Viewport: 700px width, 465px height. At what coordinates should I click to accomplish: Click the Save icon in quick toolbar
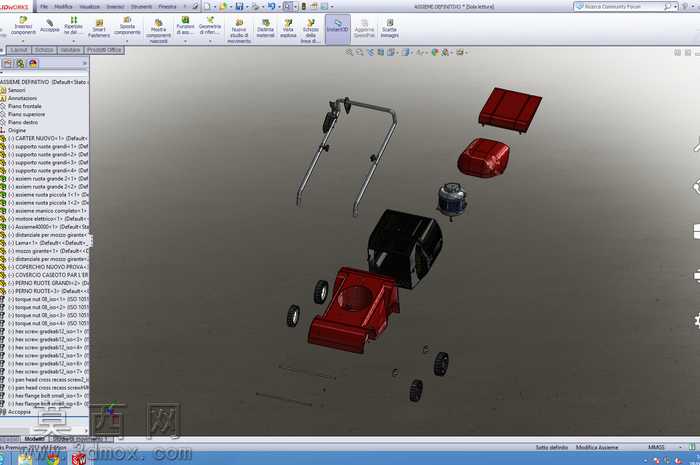tap(239, 6)
